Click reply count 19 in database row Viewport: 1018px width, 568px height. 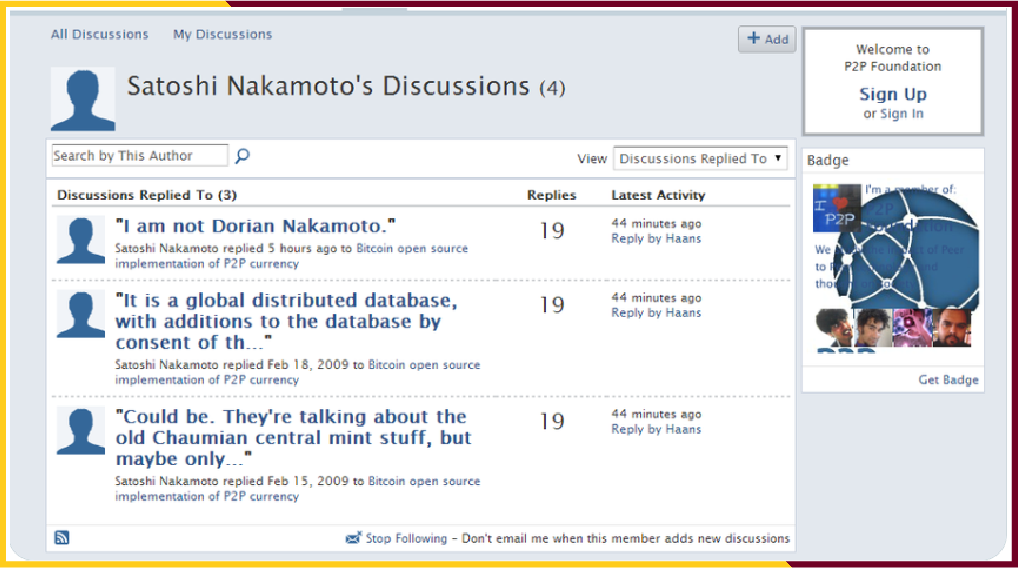click(x=552, y=304)
